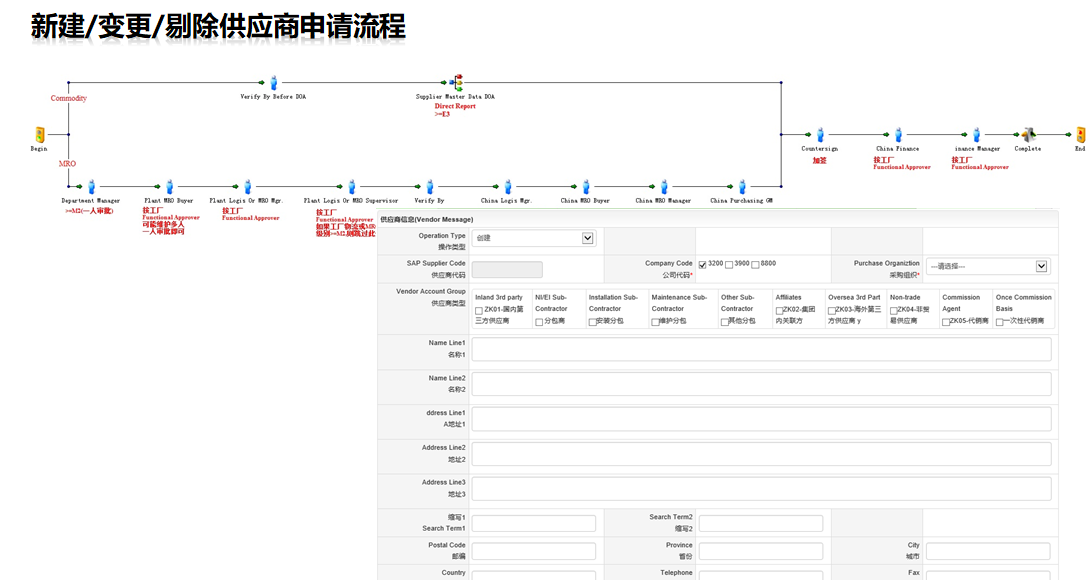The height and width of the screenshot is (580, 1090).
Task: Click the Verify By step icon
Action: [x=430, y=186]
